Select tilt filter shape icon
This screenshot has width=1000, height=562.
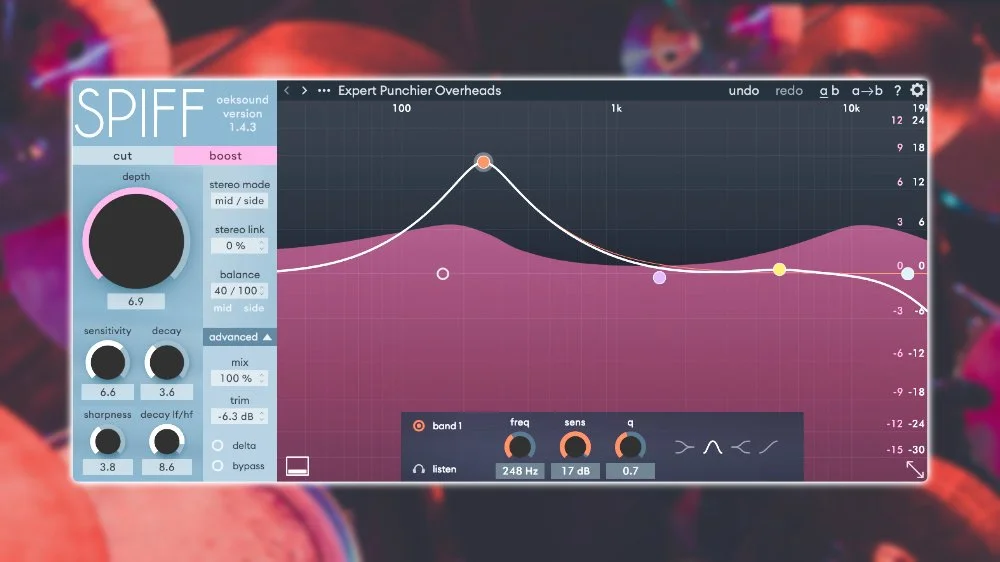pyautogui.click(x=768, y=447)
